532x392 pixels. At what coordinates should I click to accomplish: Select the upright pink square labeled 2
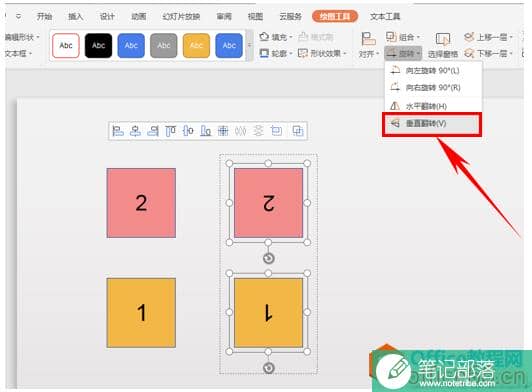pyautogui.click(x=141, y=203)
